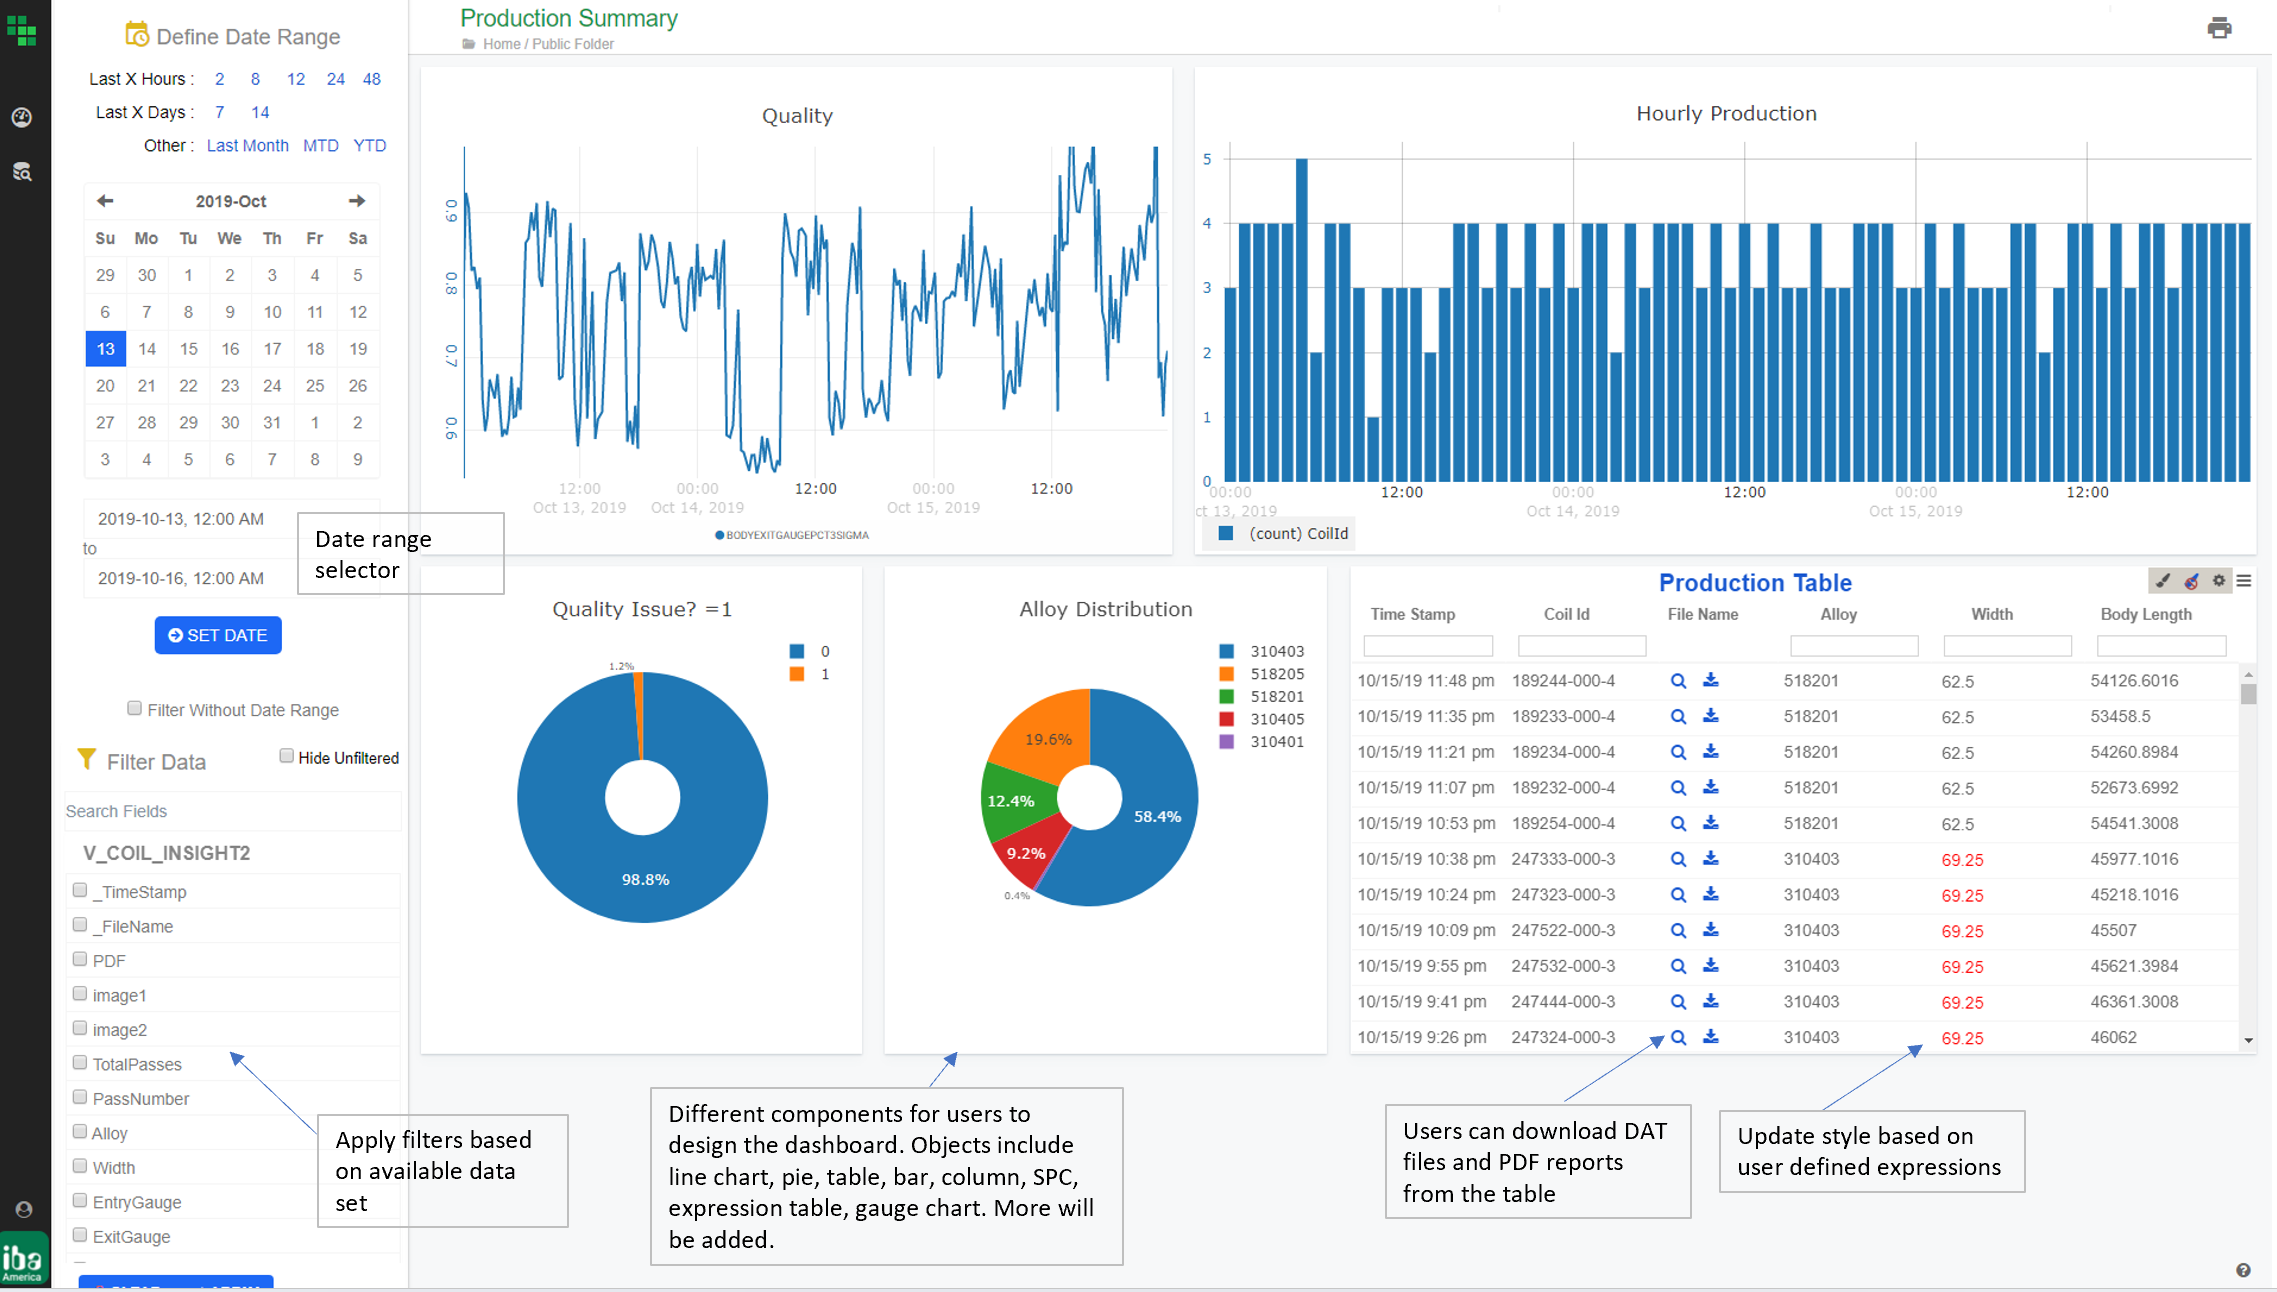Open the data search icon in left sidebar
This screenshot has height=1292, width=2277.
22,172
